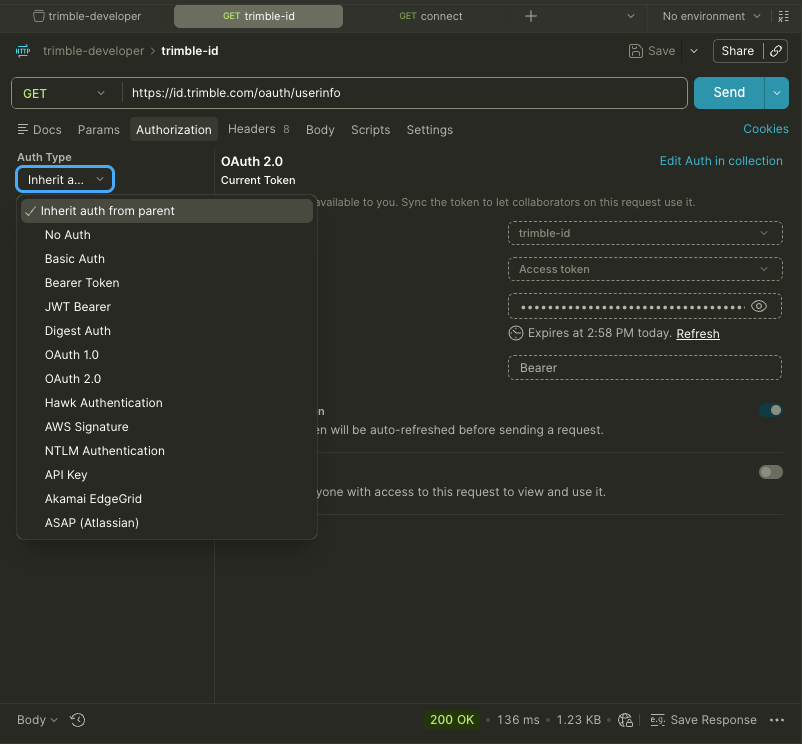Expand the GET method dropdown
Screen dimensions: 802x744
(64, 94)
